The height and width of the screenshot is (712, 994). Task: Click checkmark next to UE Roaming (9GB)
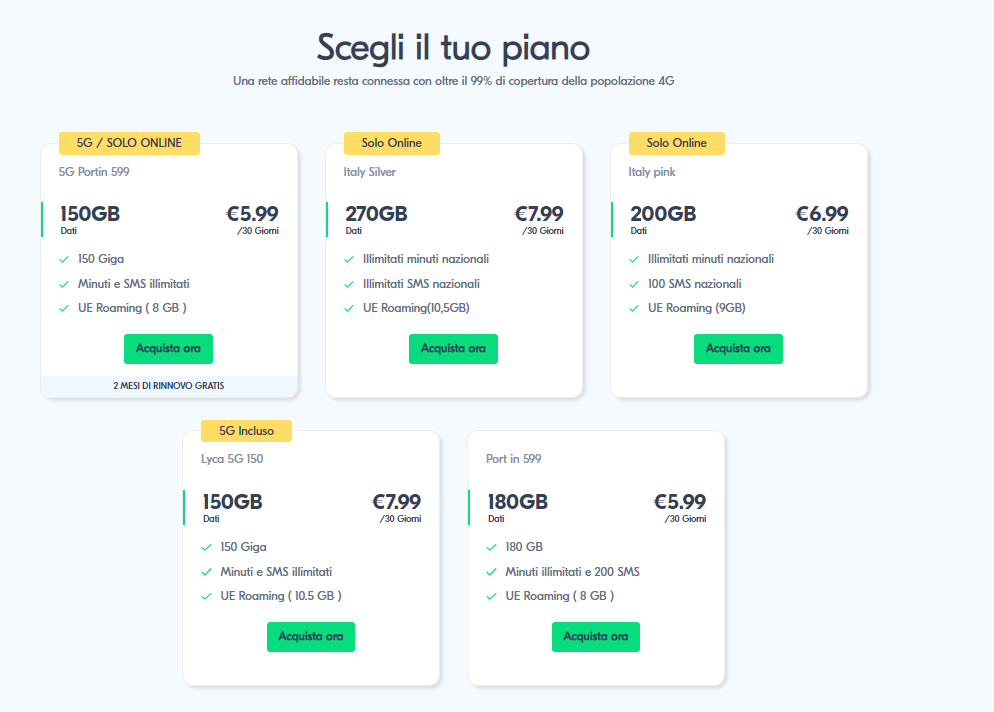point(634,308)
